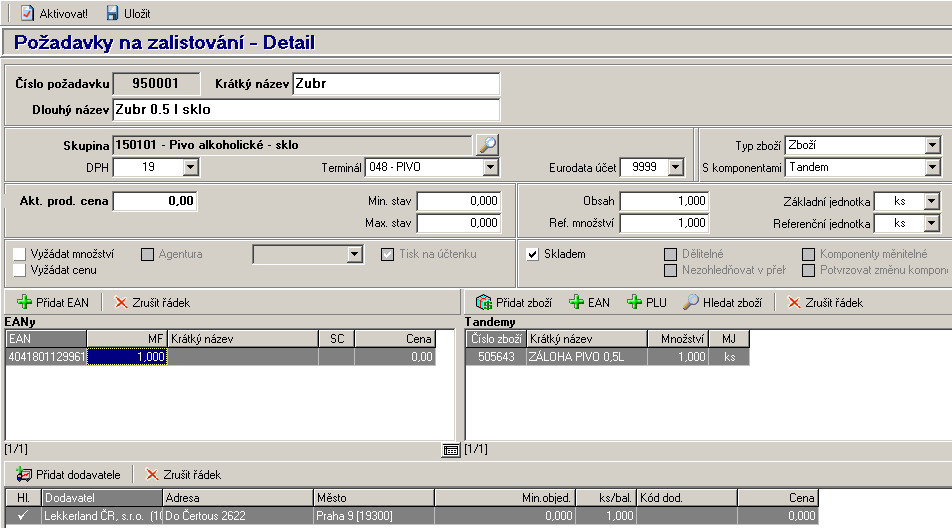Click the Krátký název input field
The width and height of the screenshot is (952, 528).
[x=396, y=84]
